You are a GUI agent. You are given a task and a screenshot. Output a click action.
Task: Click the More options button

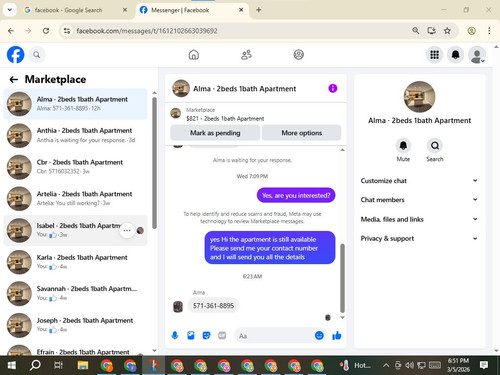point(301,133)
